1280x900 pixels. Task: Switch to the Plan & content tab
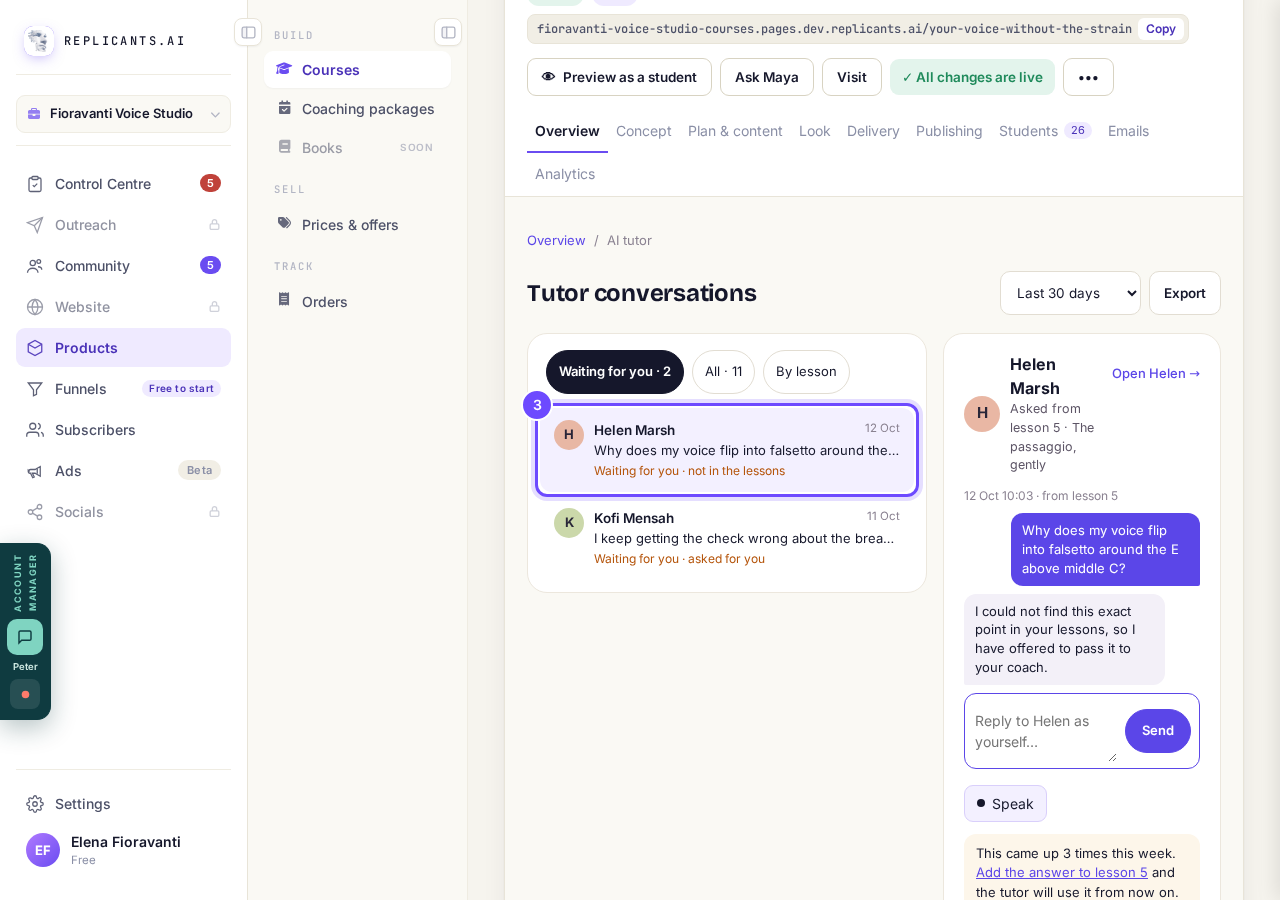point(735,131)
